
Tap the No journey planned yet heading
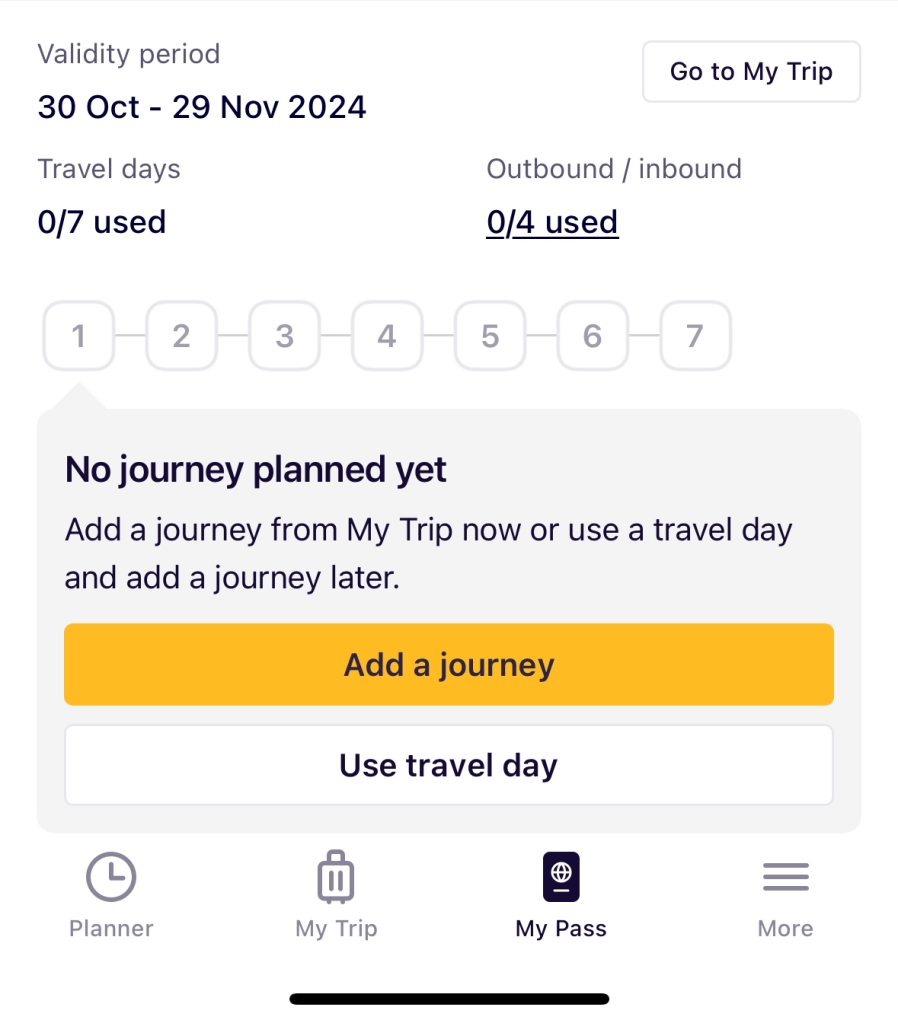(x=256, y=470)
